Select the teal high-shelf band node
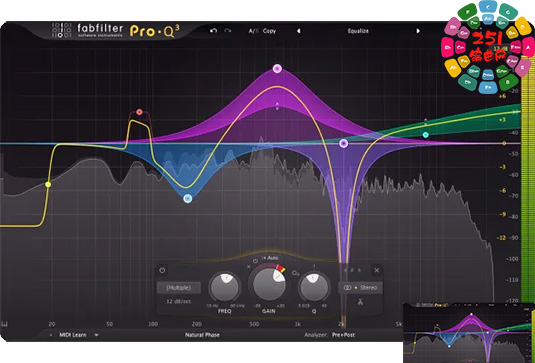 (425, 135)
